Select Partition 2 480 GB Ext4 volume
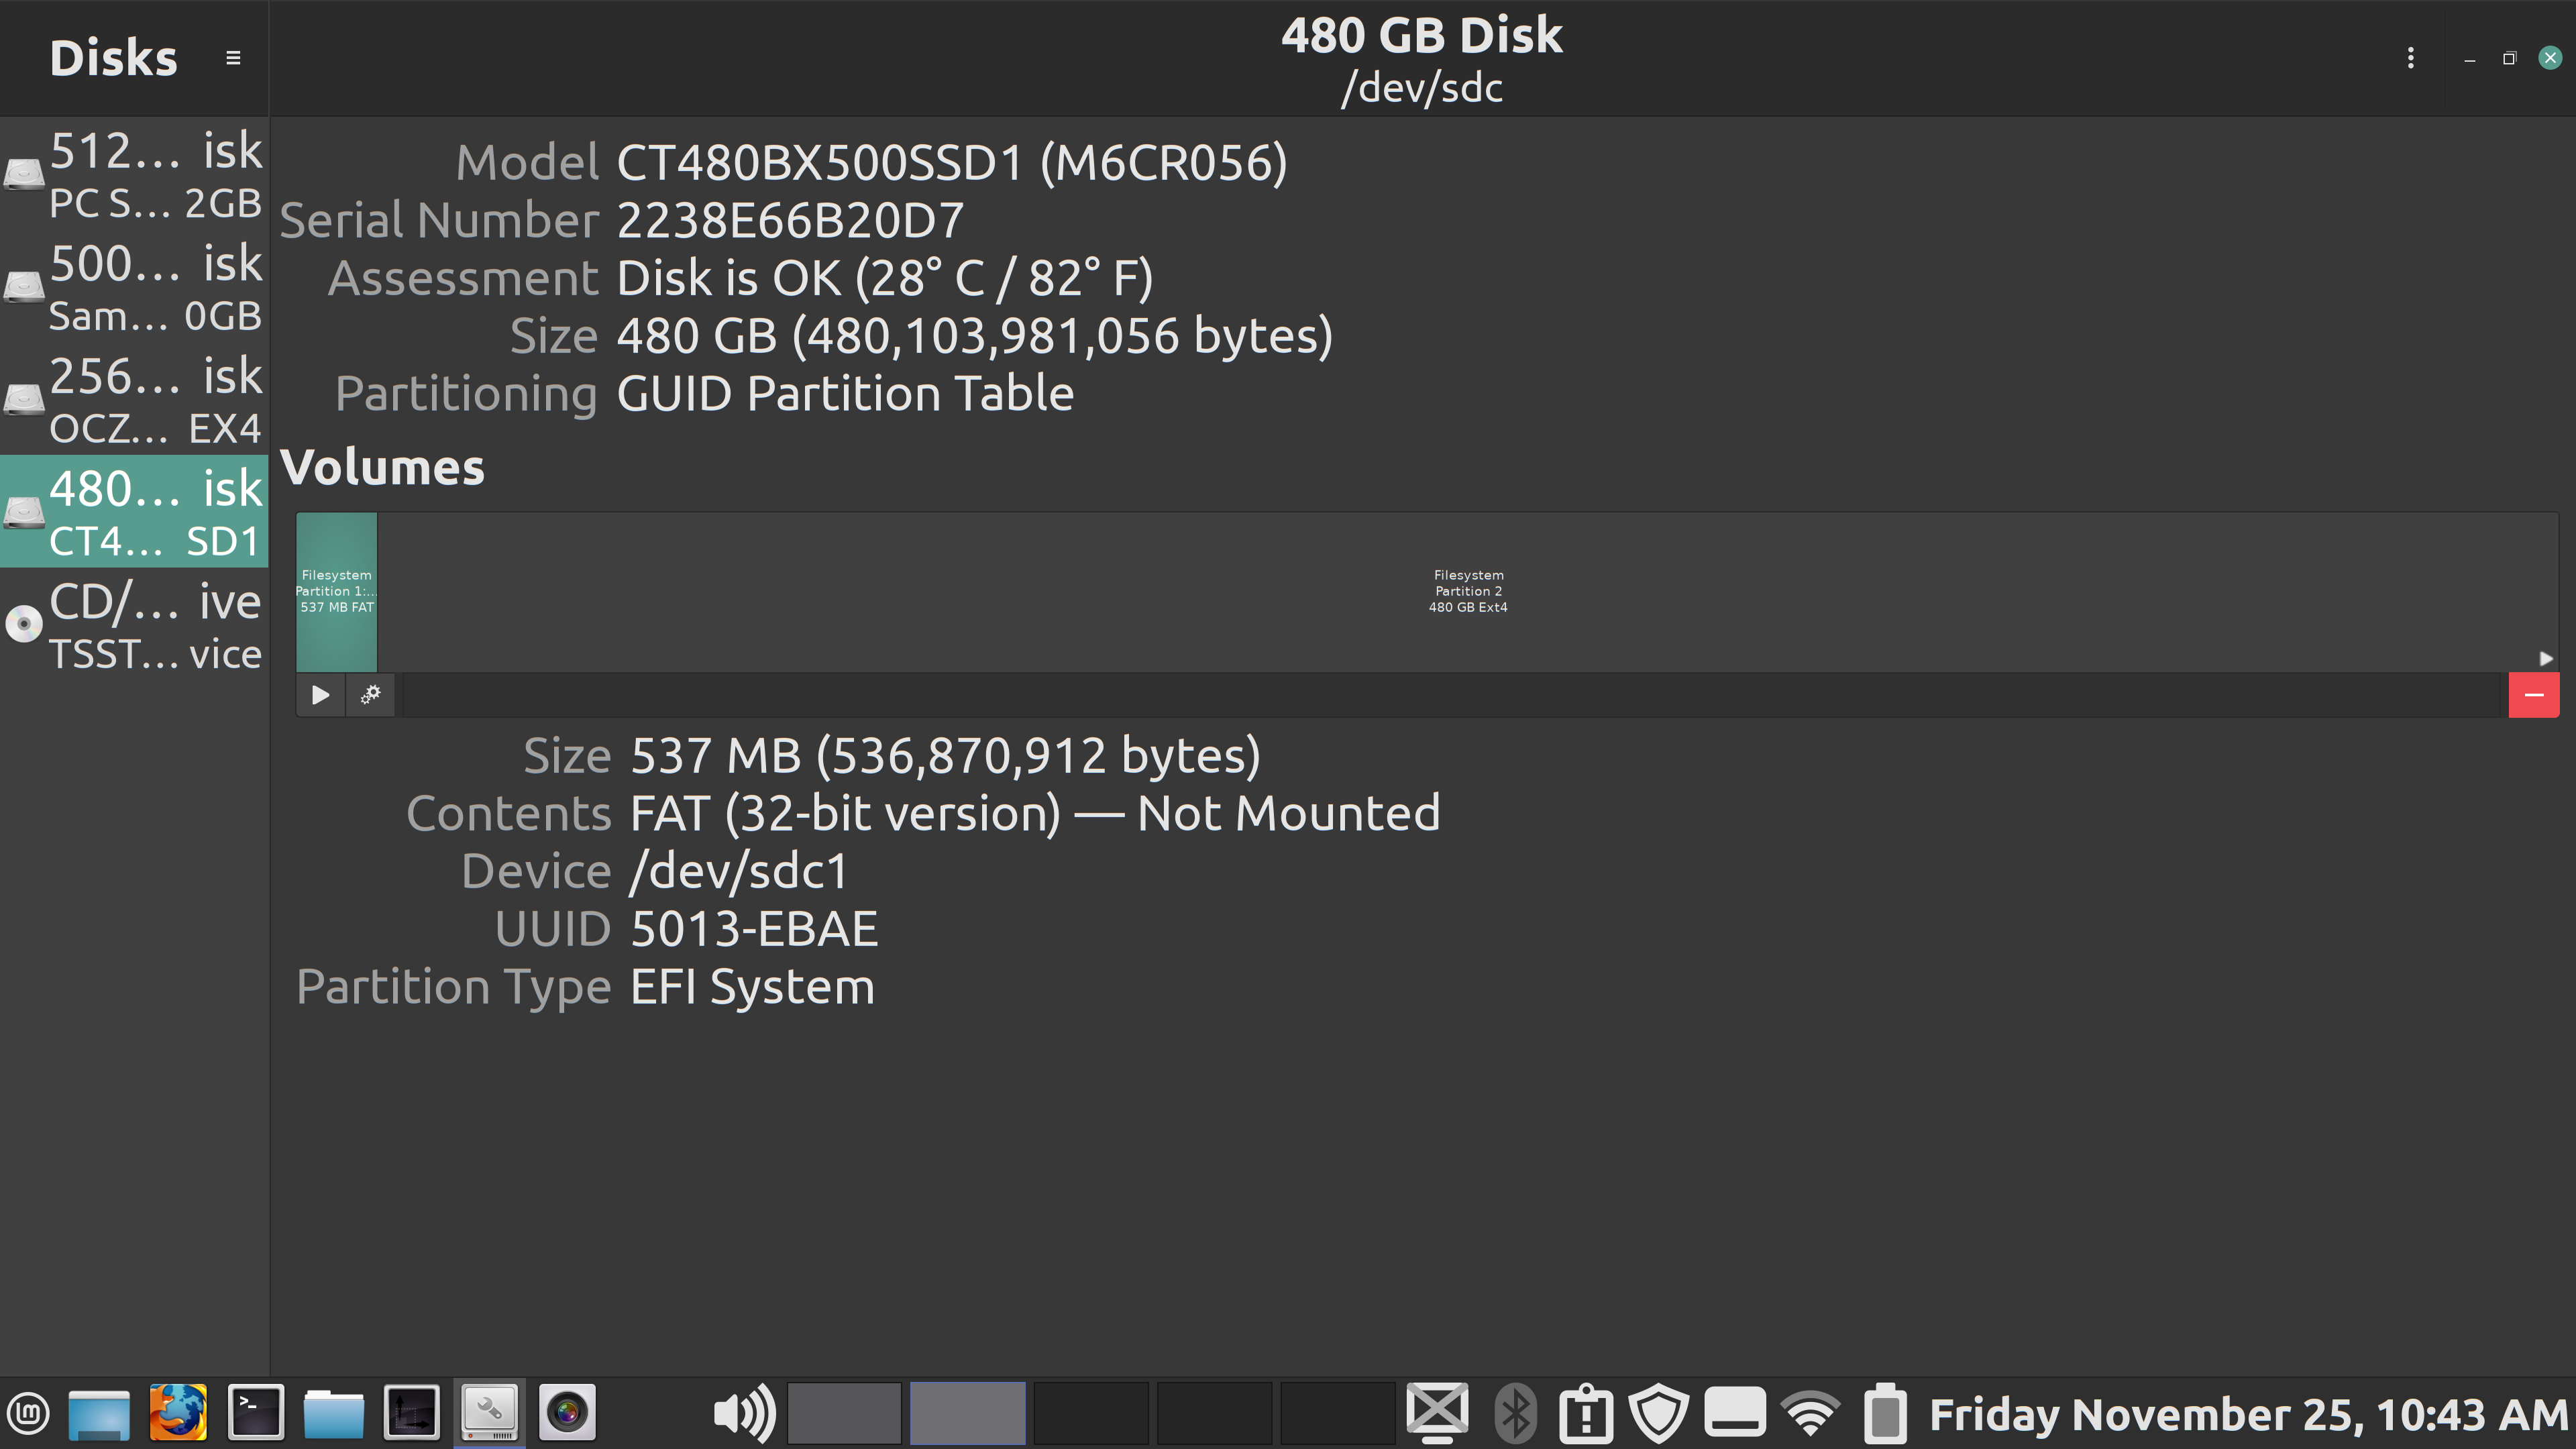 pyautogui.click(x=1467, y=591)
